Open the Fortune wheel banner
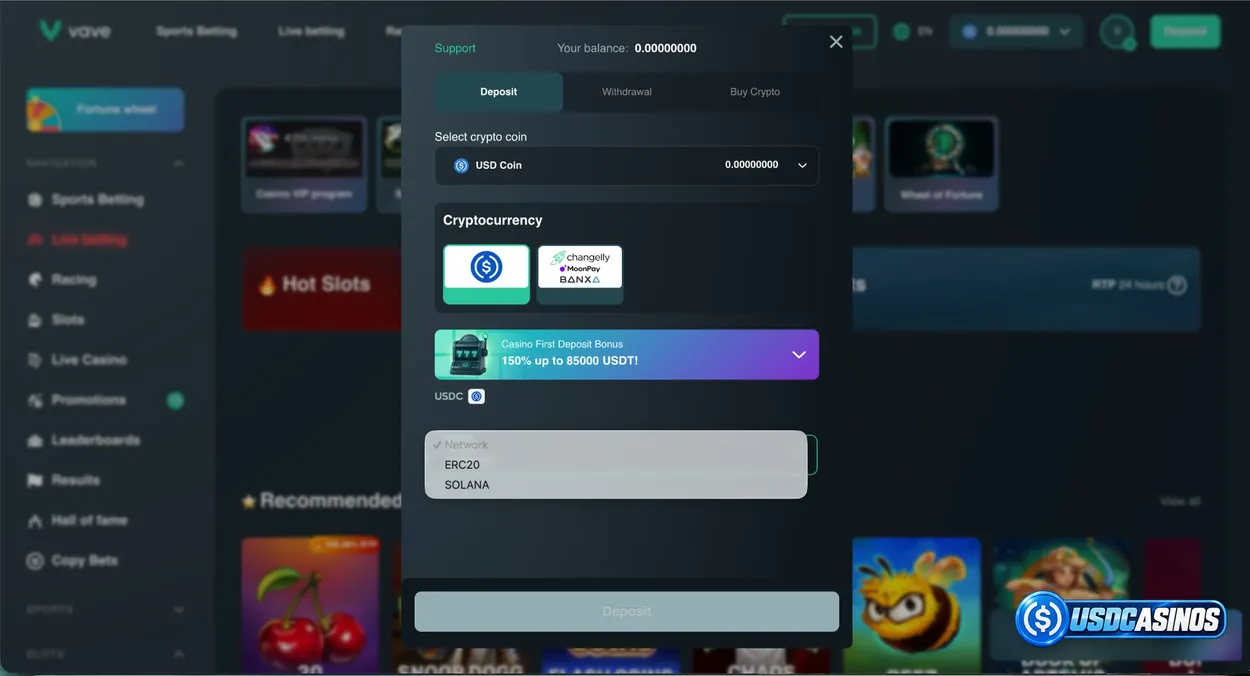This screenshot has width=1250, height=676. click(x=105, y=110)
